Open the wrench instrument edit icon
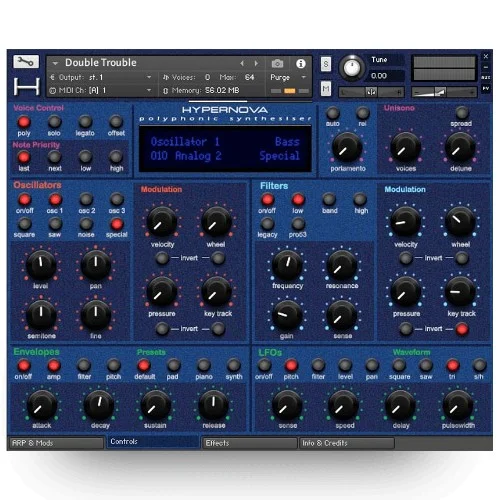 tap(26, 62)
